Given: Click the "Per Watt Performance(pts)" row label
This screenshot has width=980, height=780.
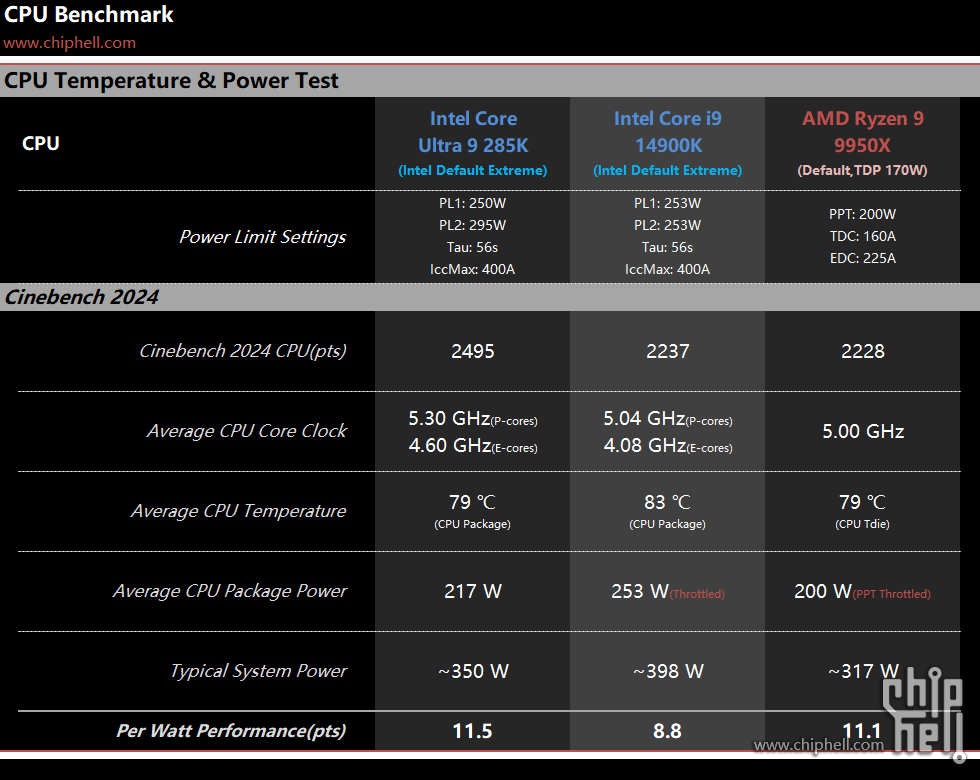Looking at the screenshot, I should (231, 731).
